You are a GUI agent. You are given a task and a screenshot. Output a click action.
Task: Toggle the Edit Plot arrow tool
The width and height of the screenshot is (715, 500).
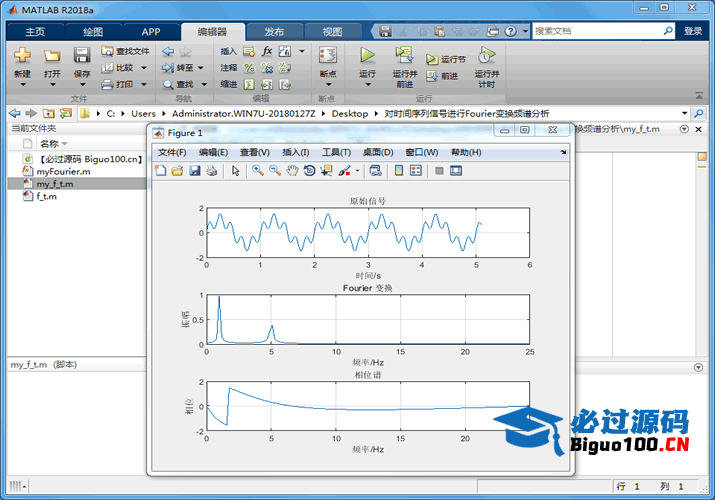click(x=235, y=170)
